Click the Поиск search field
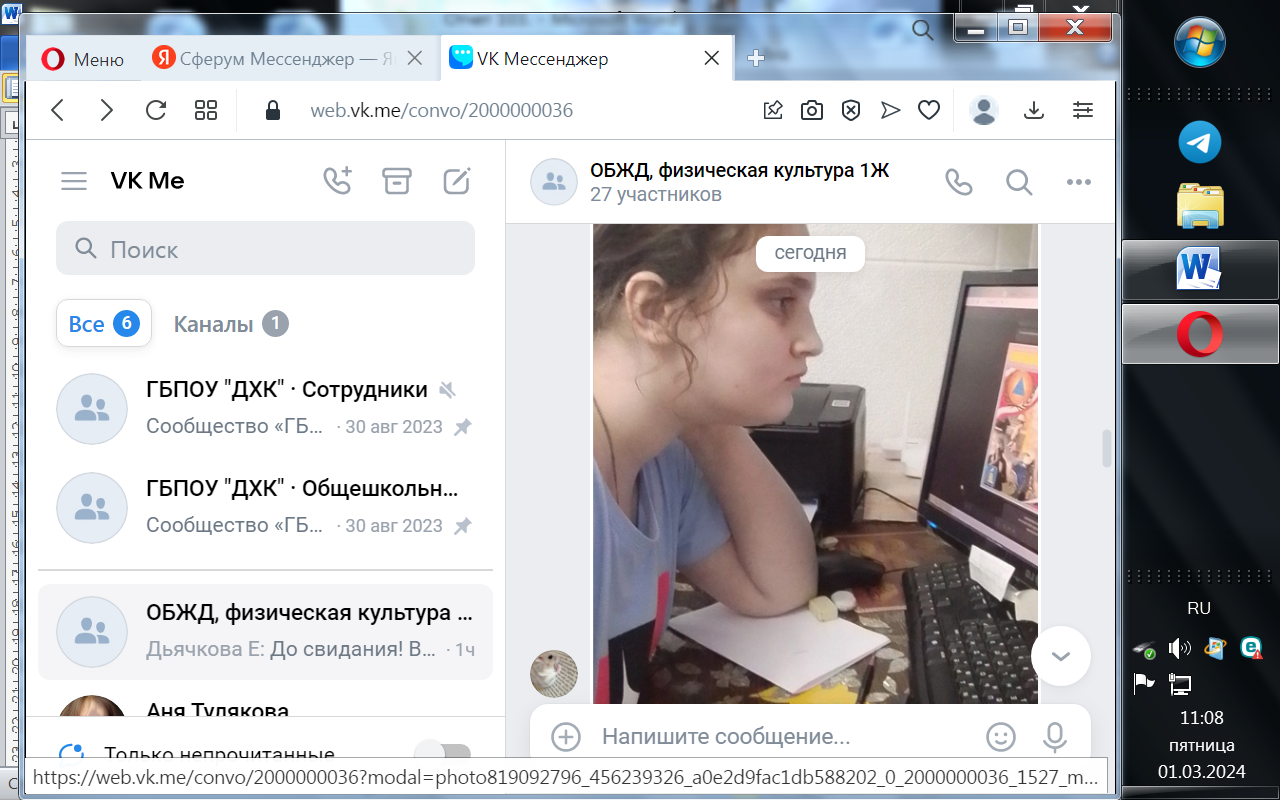This screenshot has height=800, width=1280. tap(265, 249)
